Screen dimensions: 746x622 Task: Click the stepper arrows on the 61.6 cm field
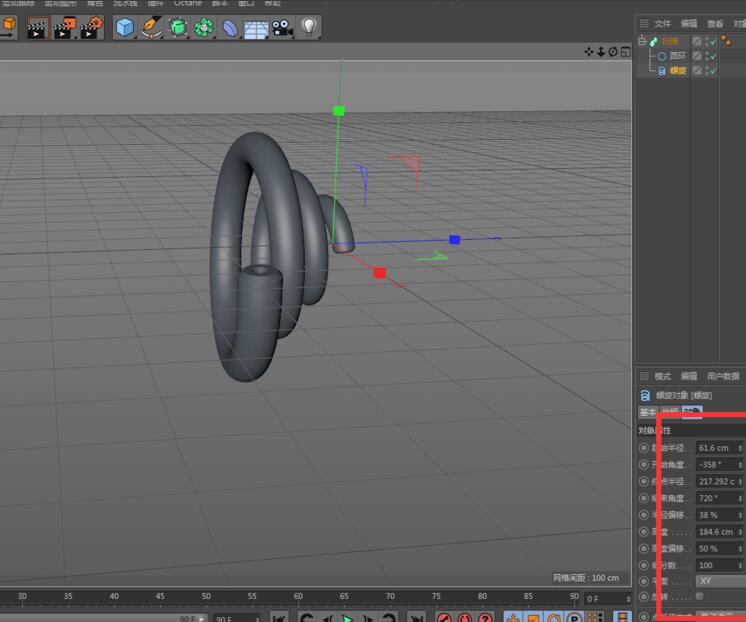741,448
